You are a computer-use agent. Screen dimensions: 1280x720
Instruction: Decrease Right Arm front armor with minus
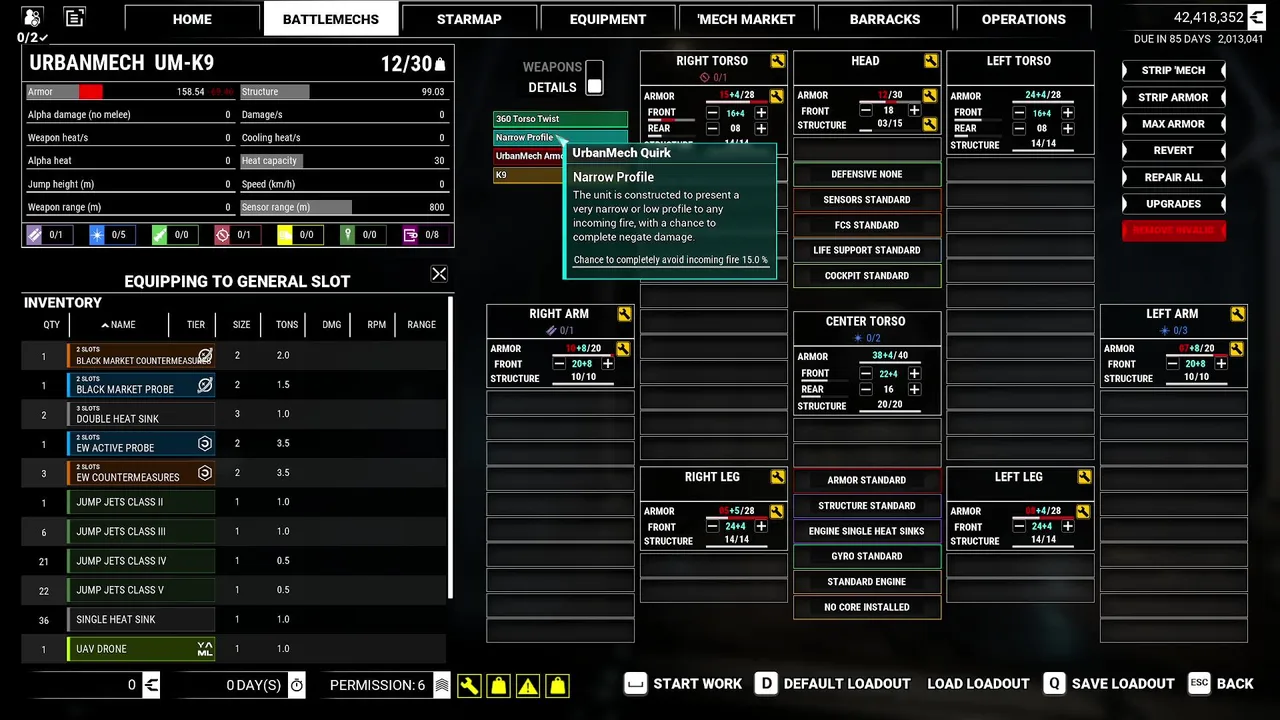[x=558, y=364]
